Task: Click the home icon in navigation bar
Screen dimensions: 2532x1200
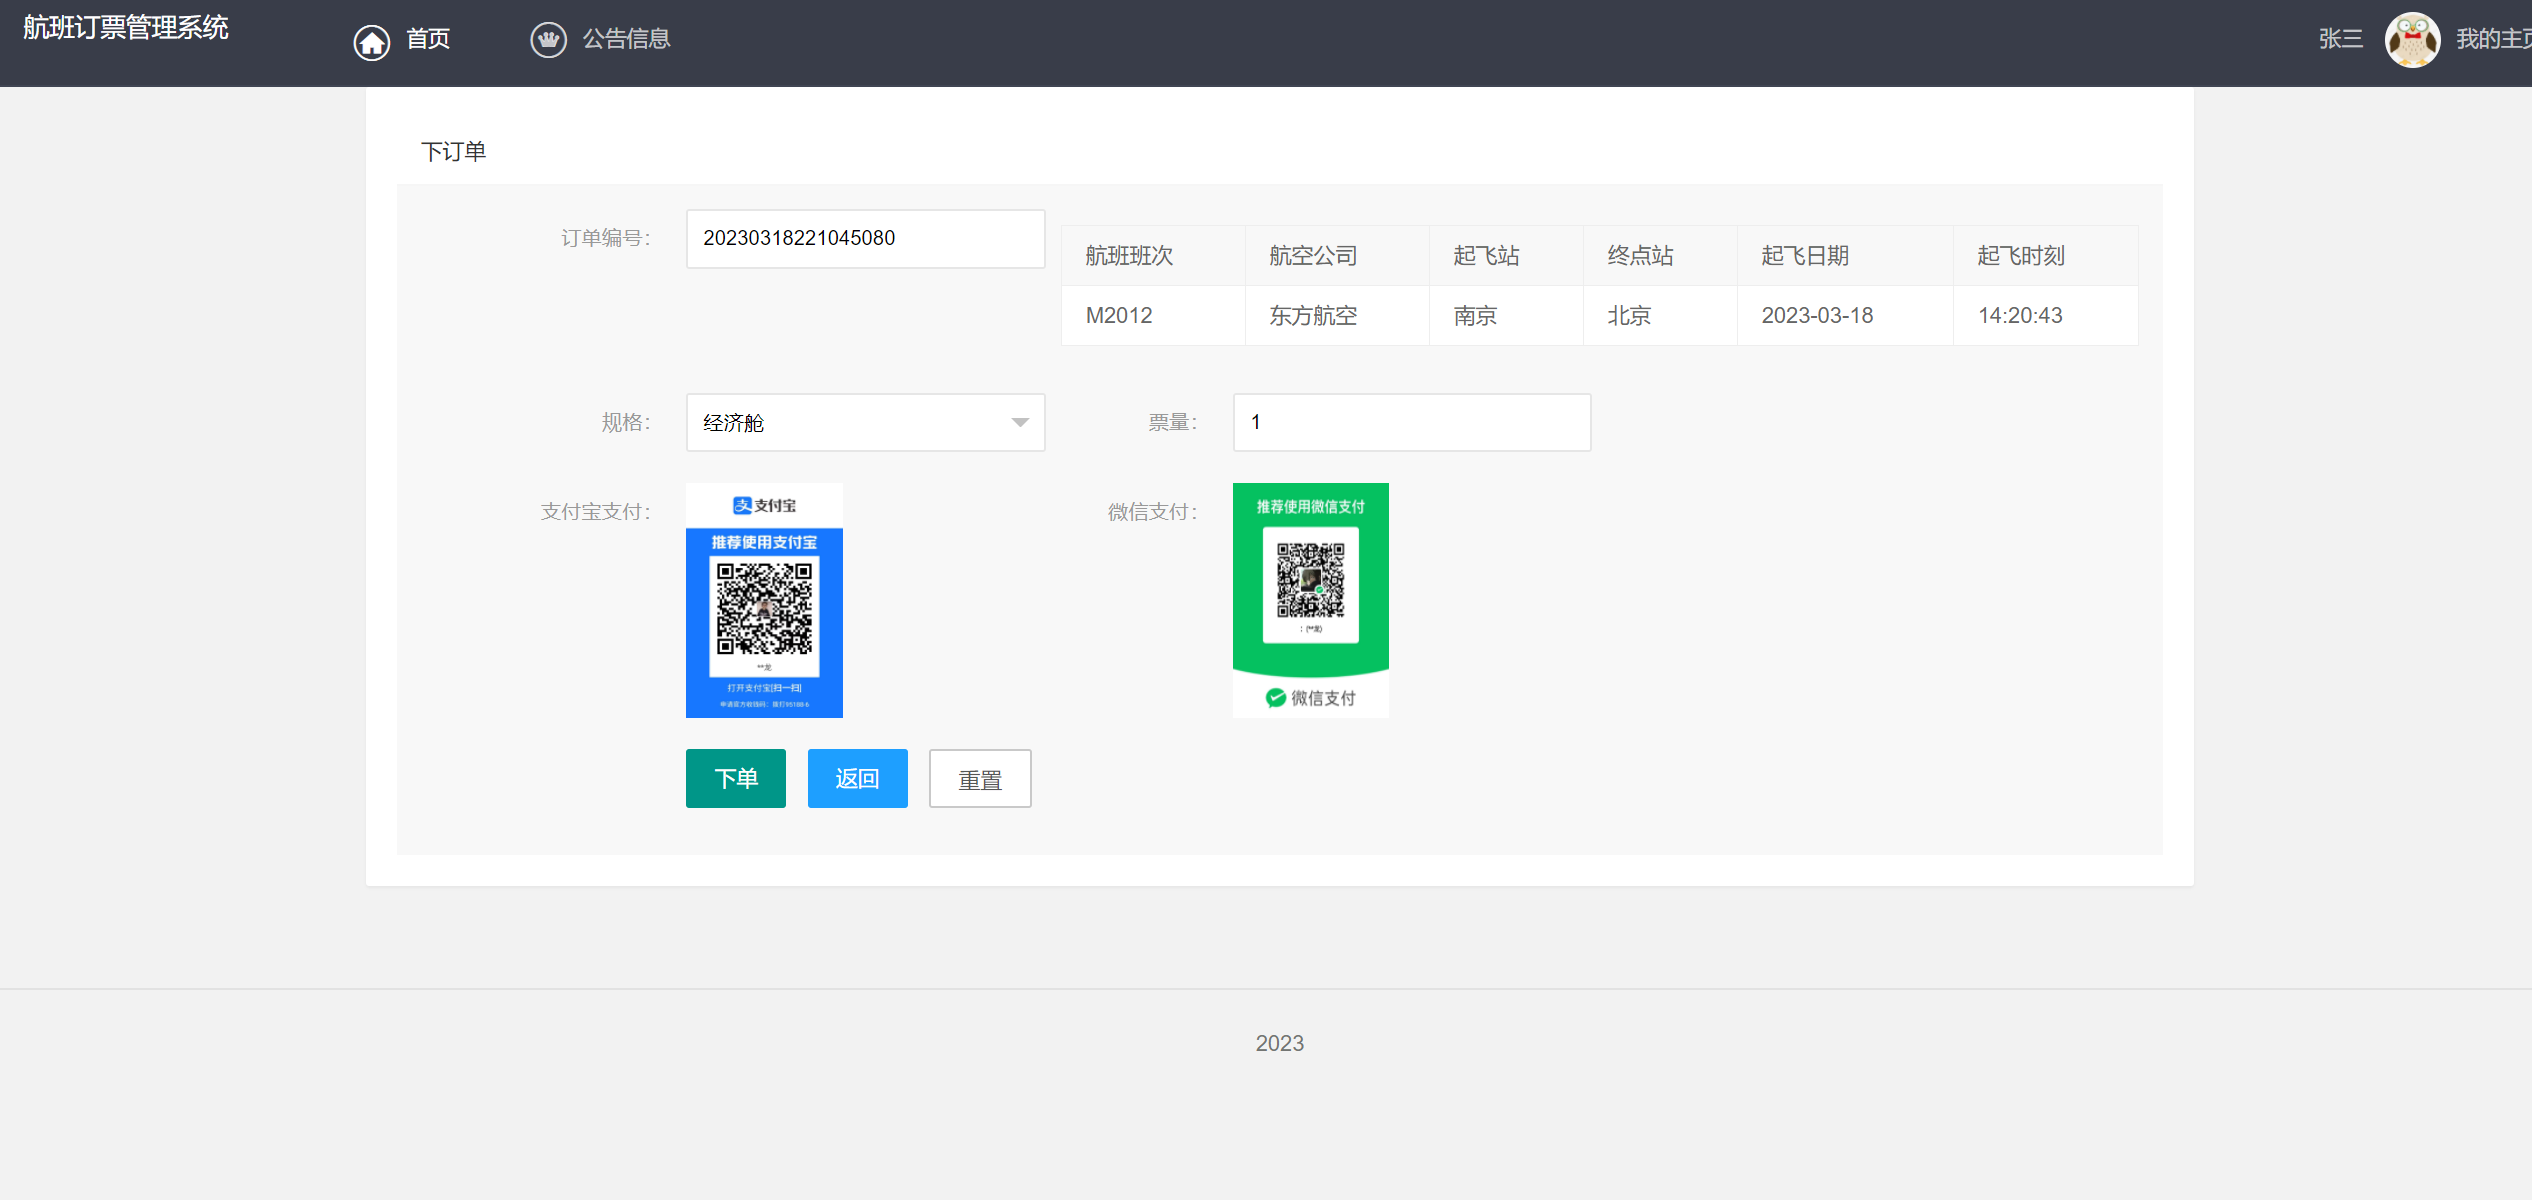Action: coord(372,42)
